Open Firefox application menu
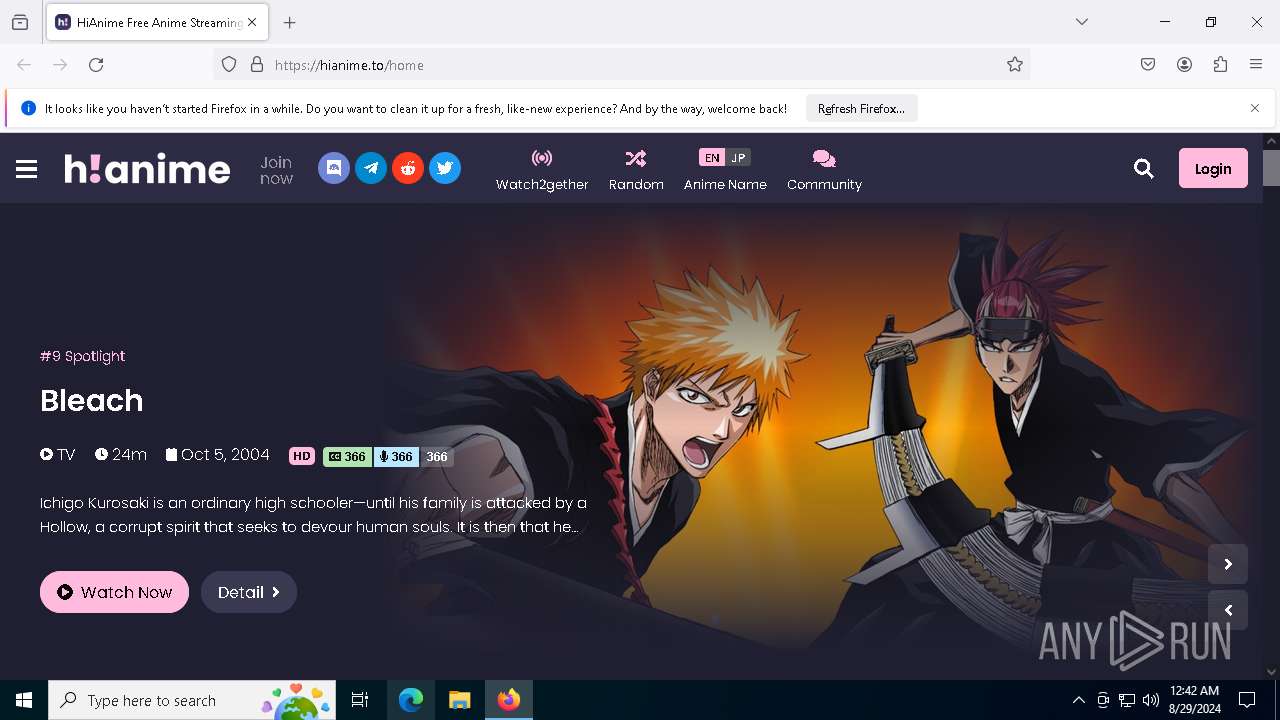Viewport: 1280px width, 720px height. (1256, 65)
